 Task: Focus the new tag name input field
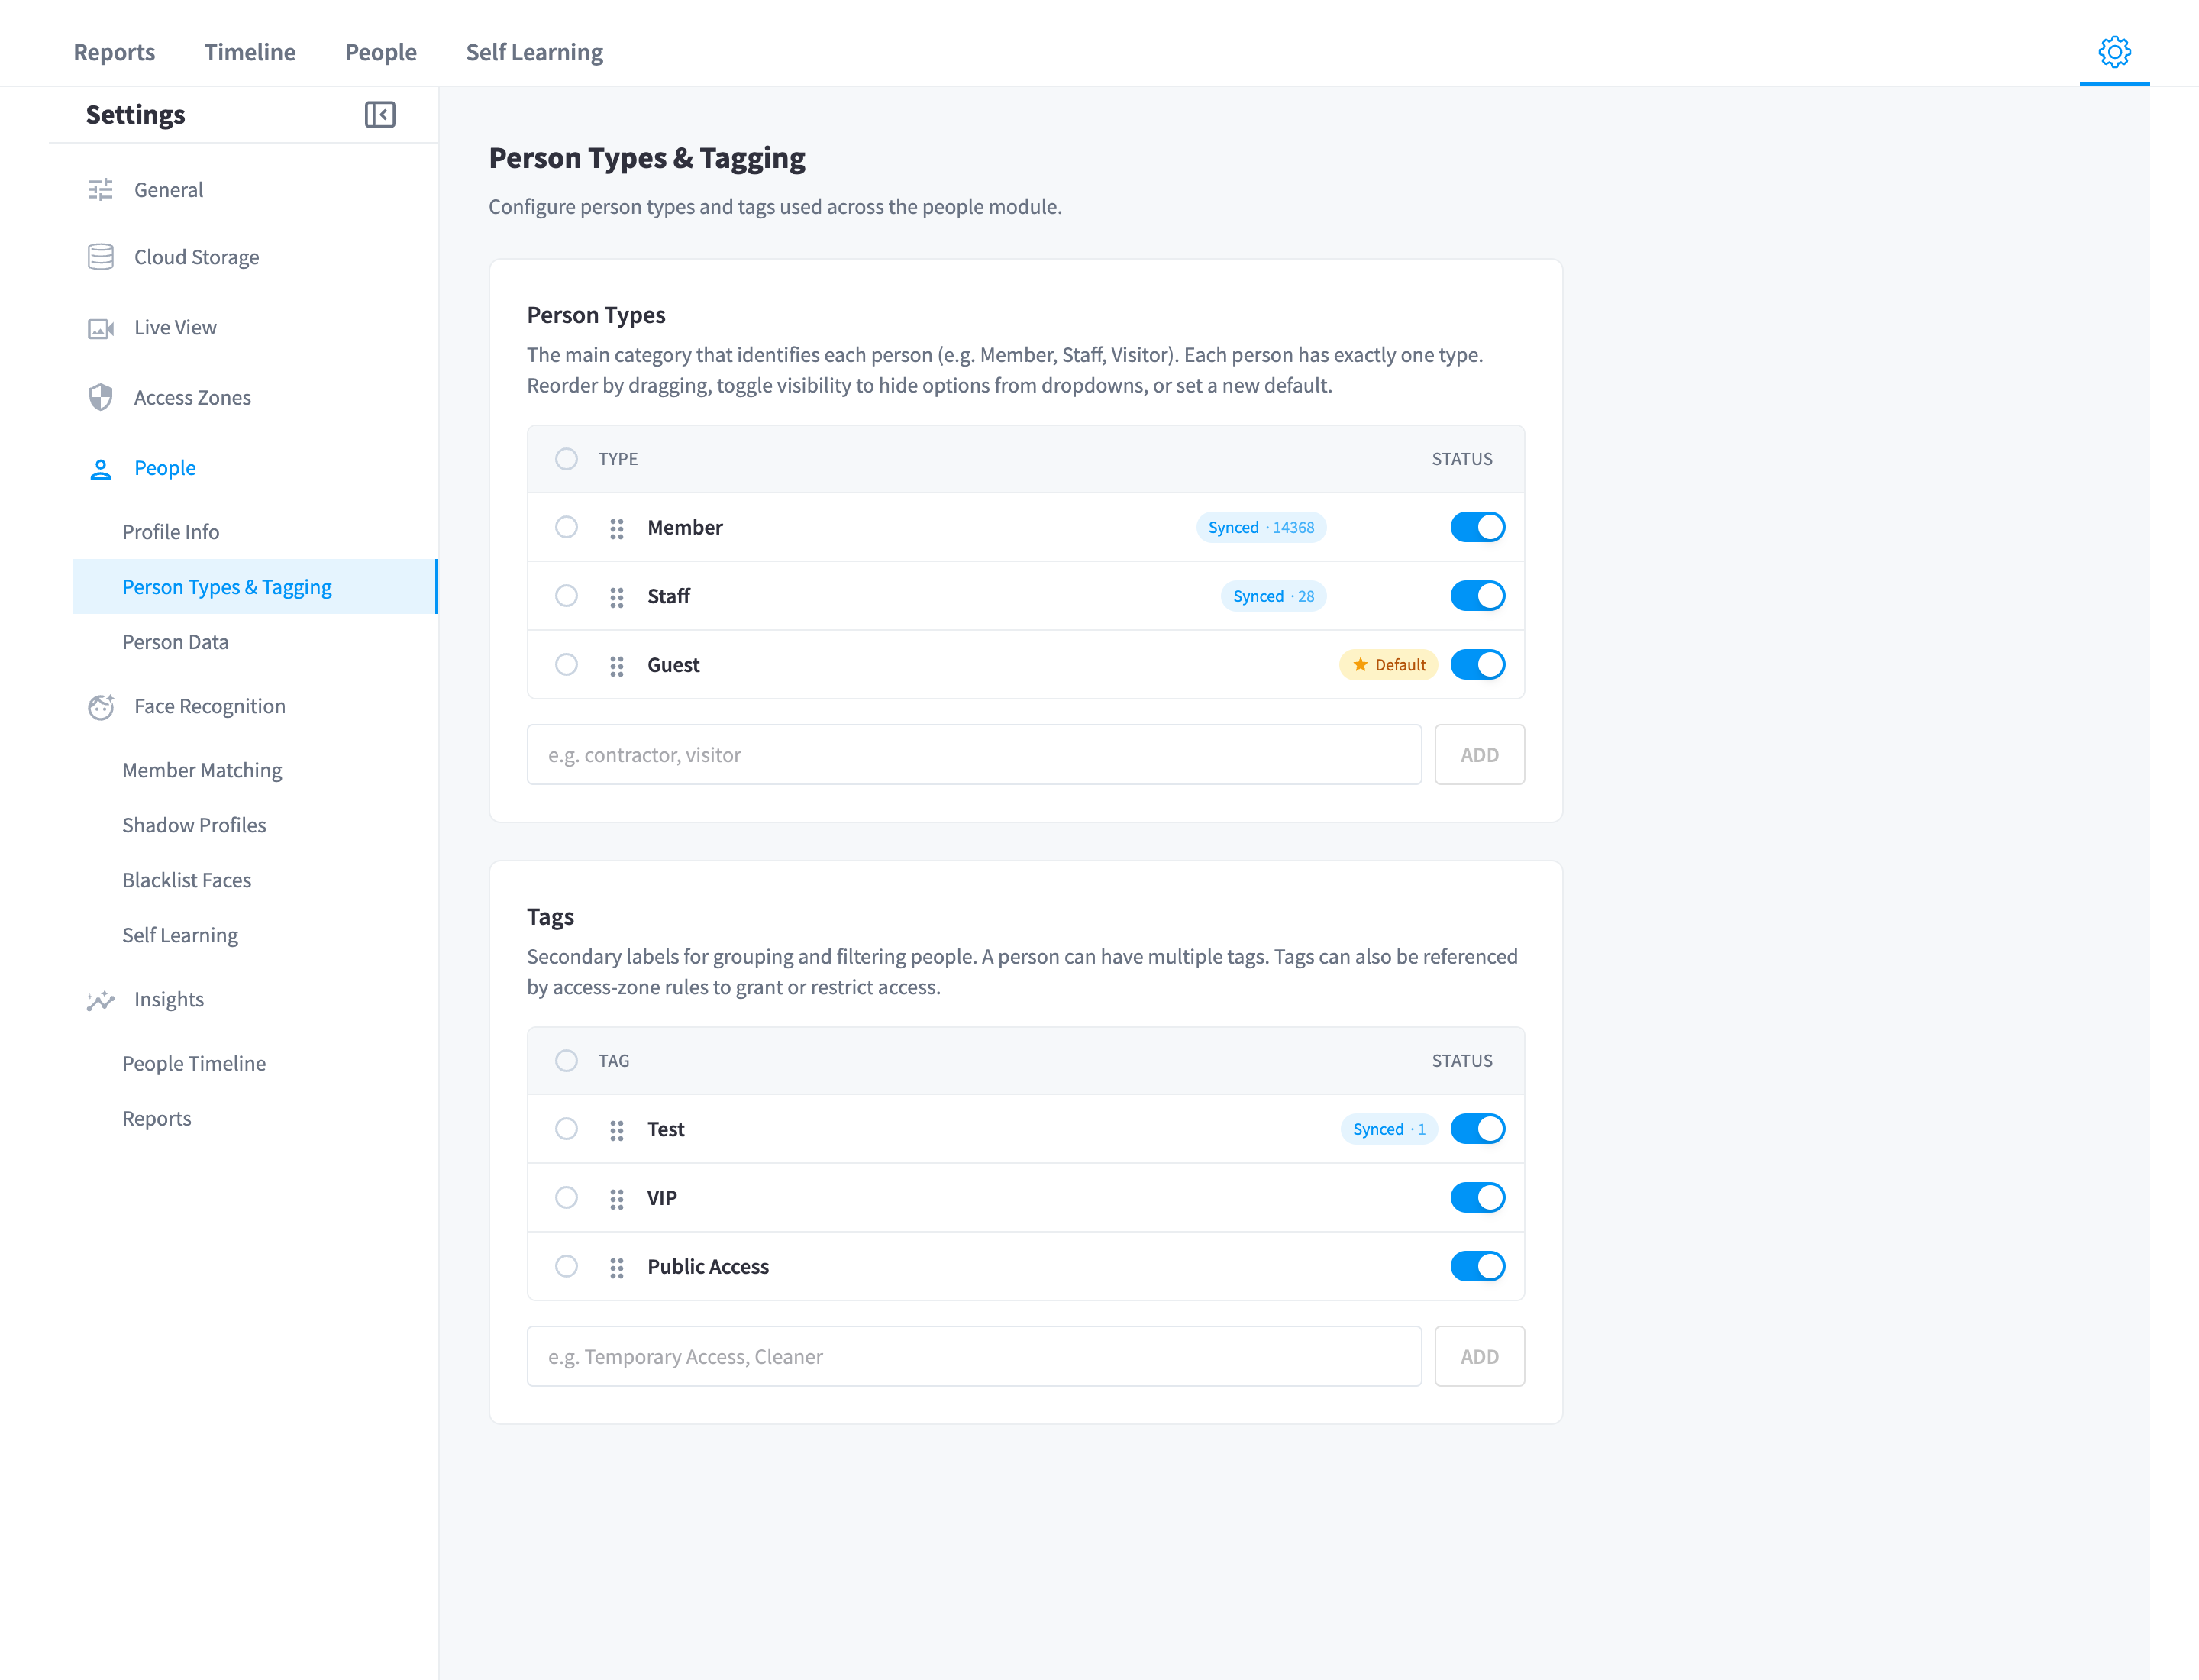pos(974,1357)
